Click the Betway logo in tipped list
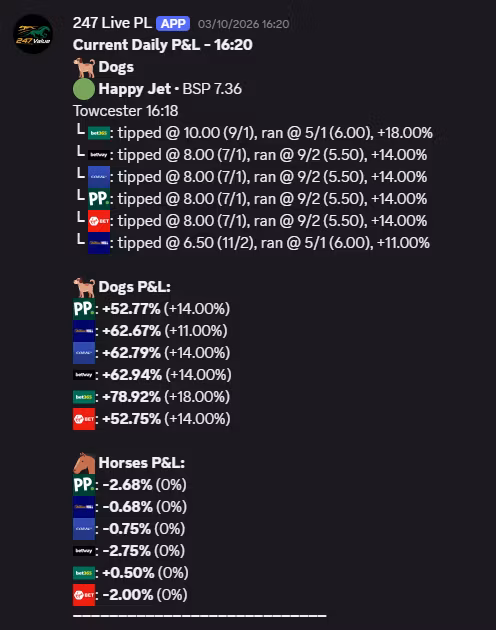The image size is (496, 630). click(x=99, y=155)
